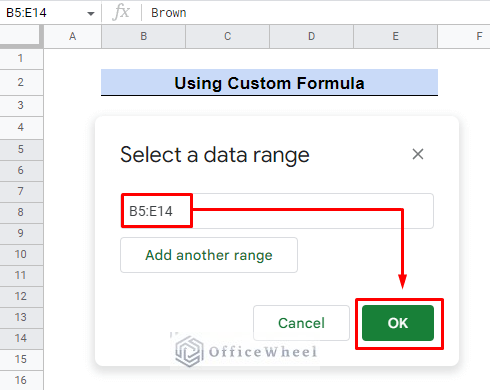The height and width of the screenshot is (390, 490).
Task: Click the B5:E14 range input field
Action: point(277,211)
